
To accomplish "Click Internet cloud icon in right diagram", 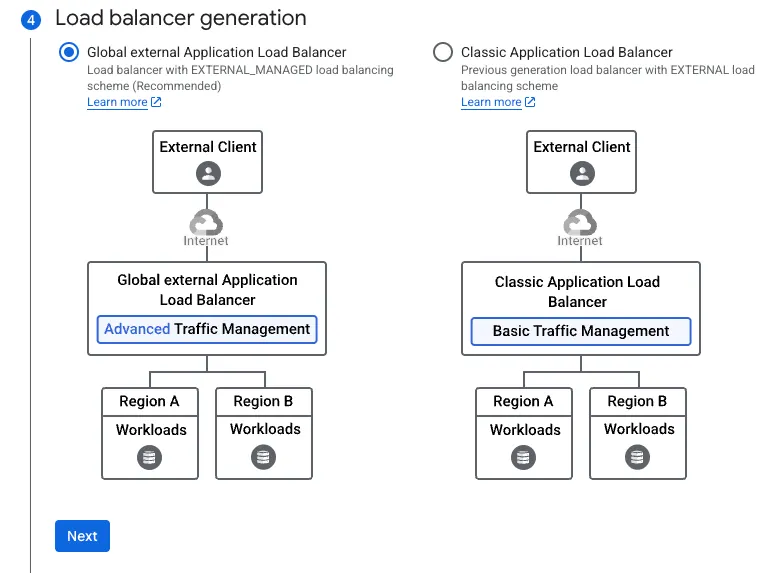I will (580, 222).
